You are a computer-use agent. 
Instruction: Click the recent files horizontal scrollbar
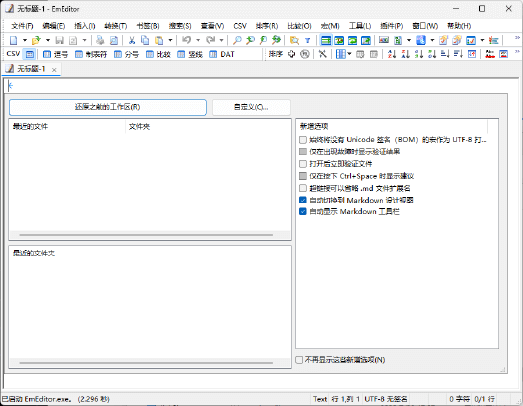tap(146, 235)
